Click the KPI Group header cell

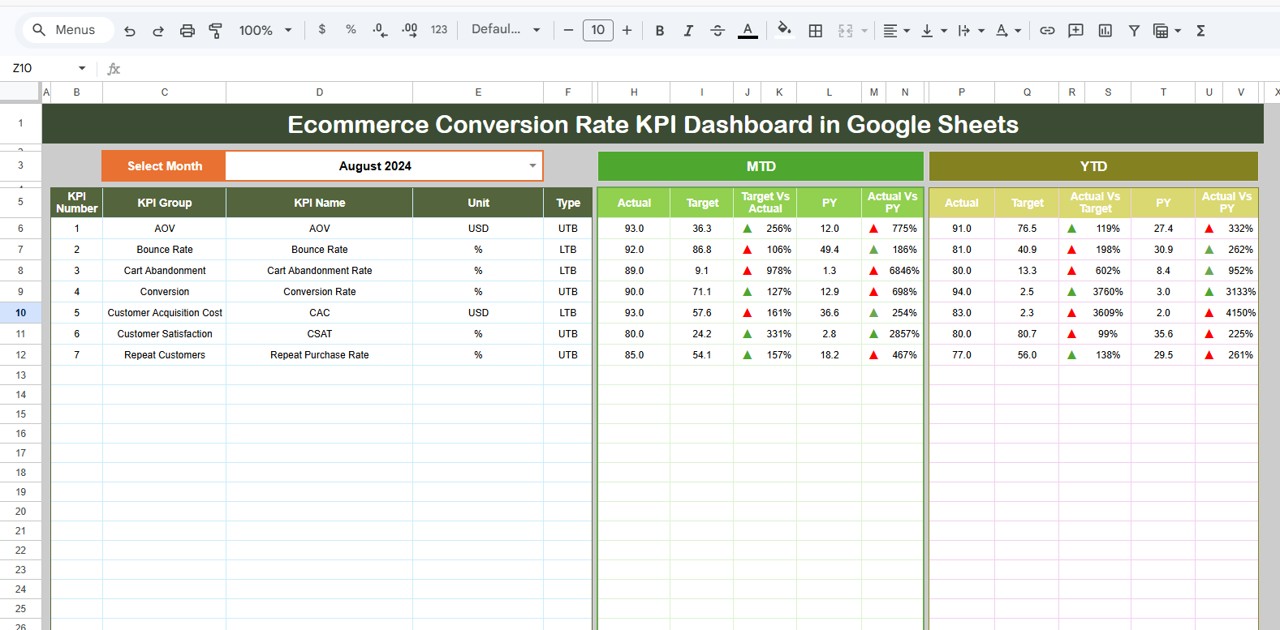coord(164,202)
